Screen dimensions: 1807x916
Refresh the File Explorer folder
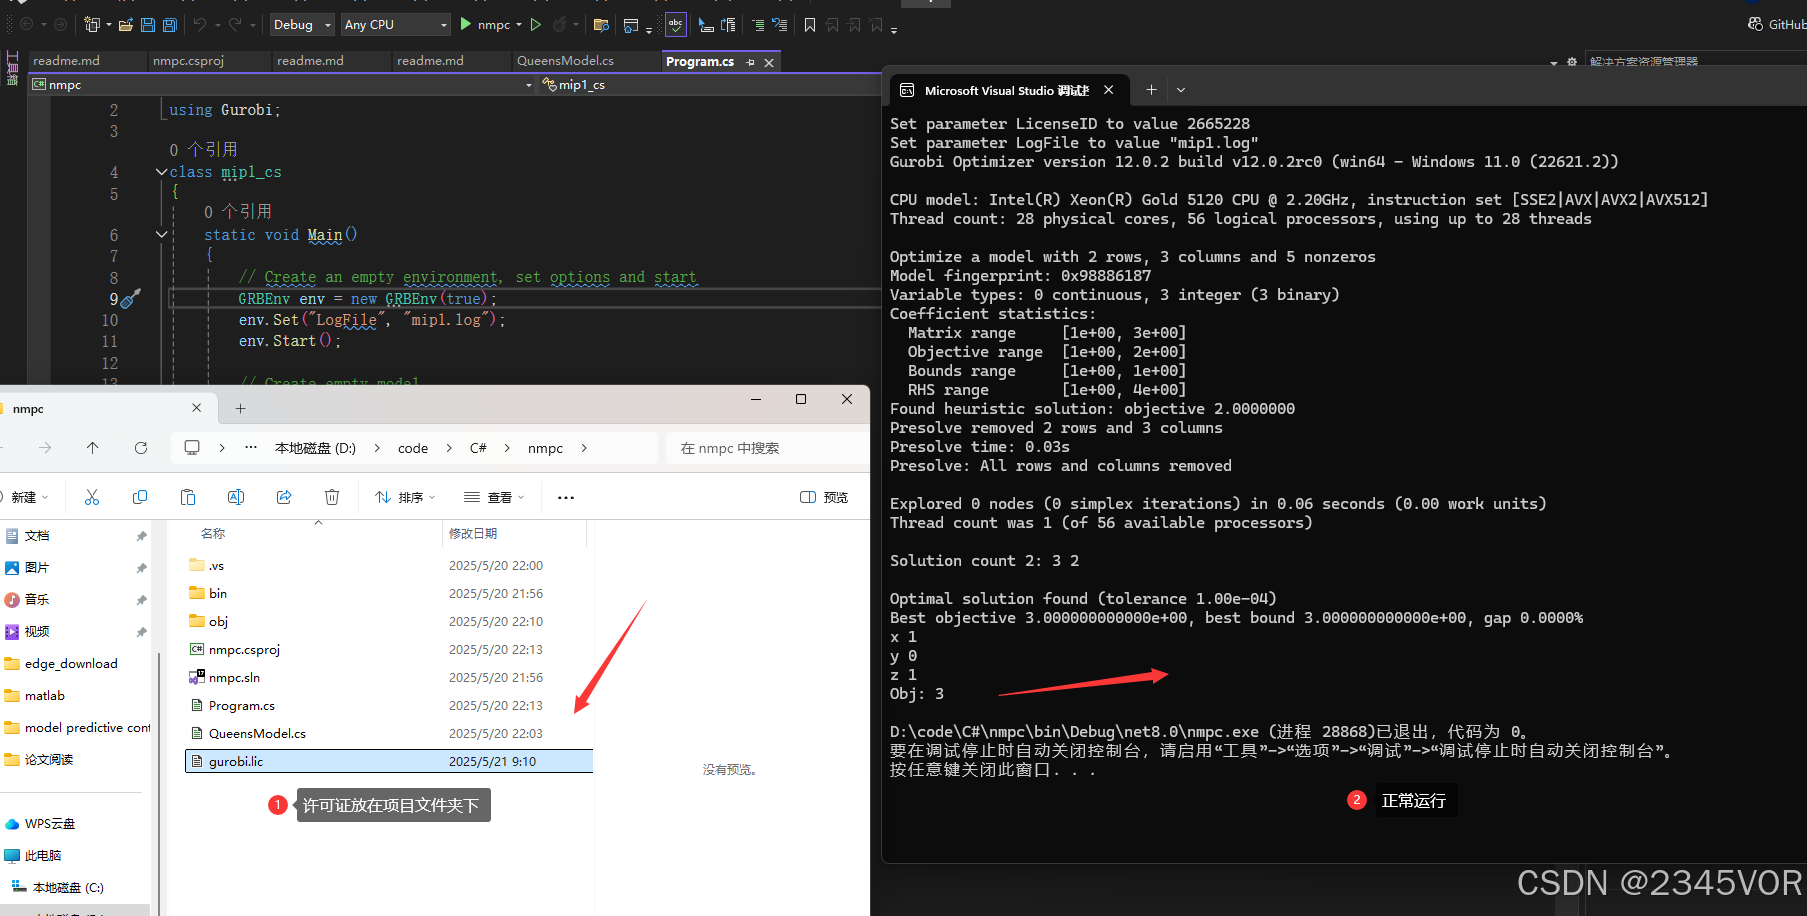[141, 448]
